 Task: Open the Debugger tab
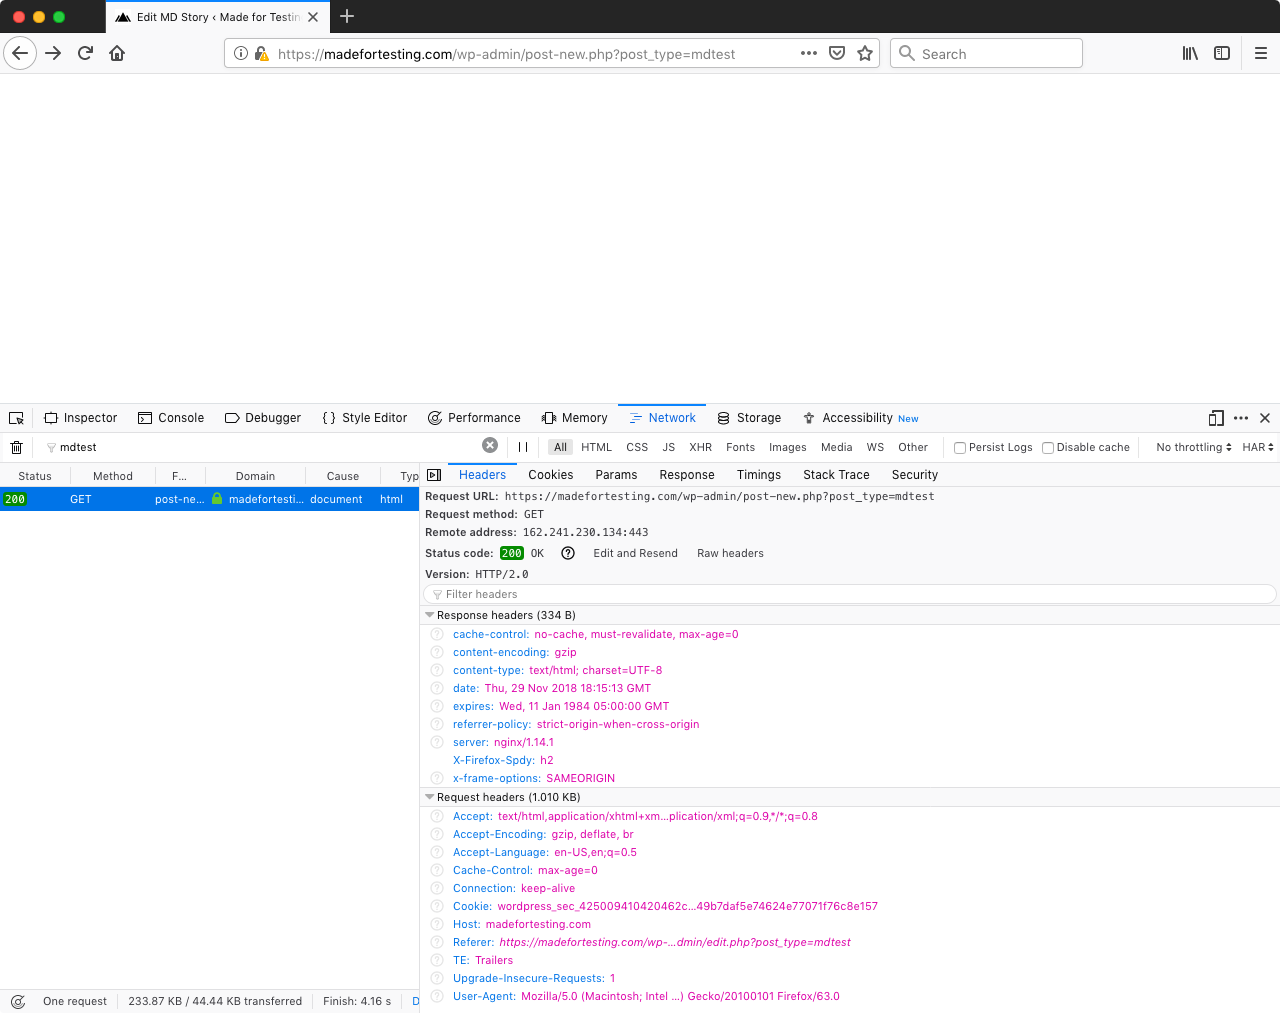point(263,418)
